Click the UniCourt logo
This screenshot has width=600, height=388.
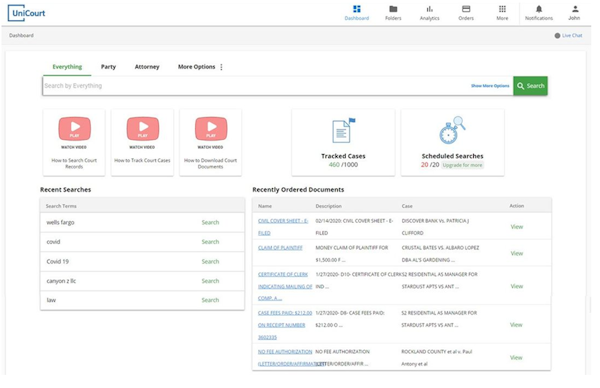[x=27, y=13]
